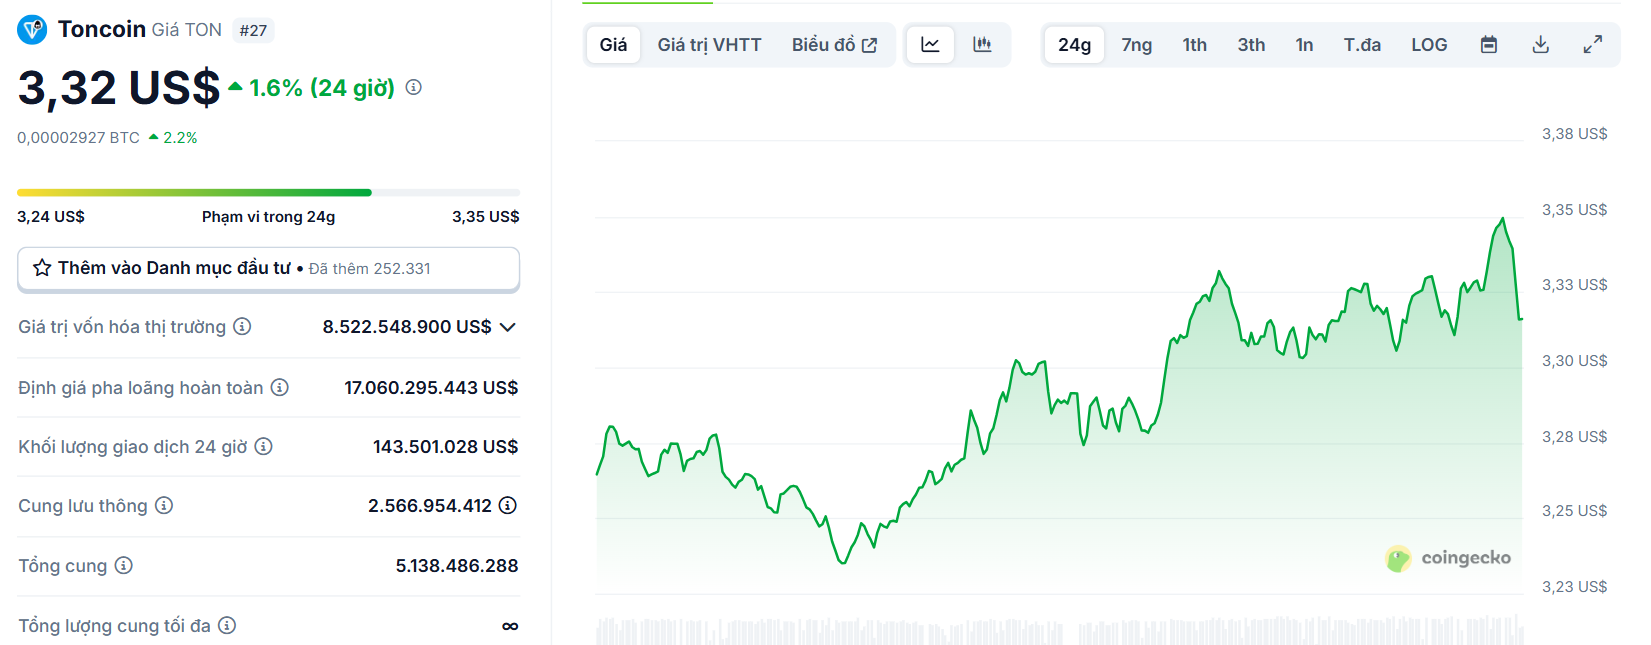Click the star icon in add-to-portfolio button
1651x645 pixels.
(42, 268)
